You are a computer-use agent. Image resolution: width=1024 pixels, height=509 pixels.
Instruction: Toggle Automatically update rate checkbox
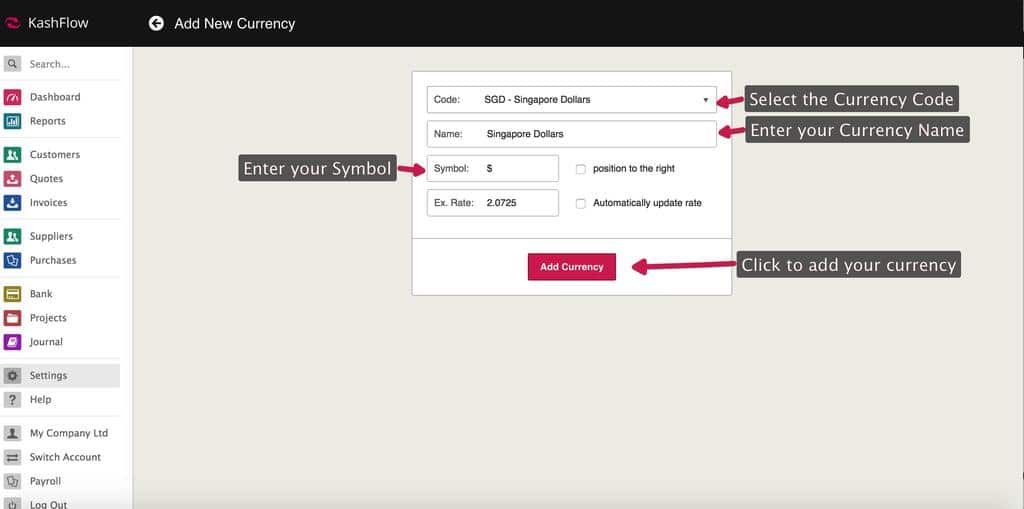click(x=581, y=203)
